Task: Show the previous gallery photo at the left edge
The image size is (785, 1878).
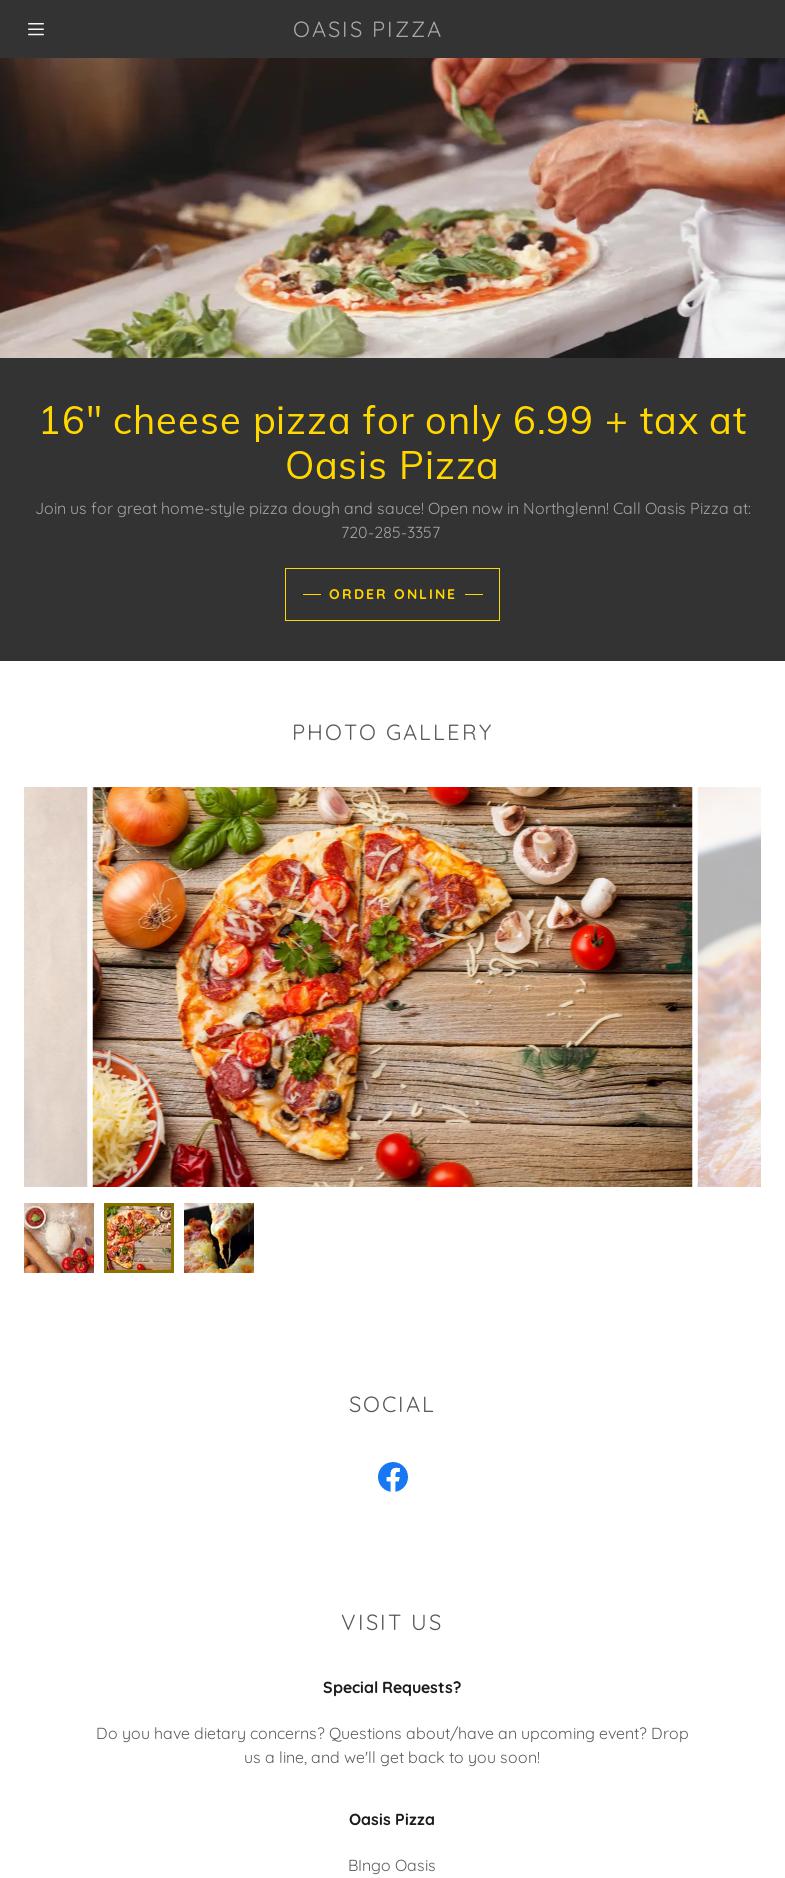Action: 56,987
